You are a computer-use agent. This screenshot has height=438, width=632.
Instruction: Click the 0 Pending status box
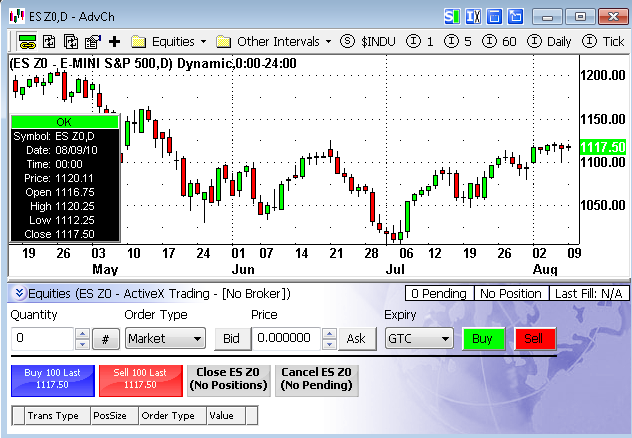click(x=439, y=293)
